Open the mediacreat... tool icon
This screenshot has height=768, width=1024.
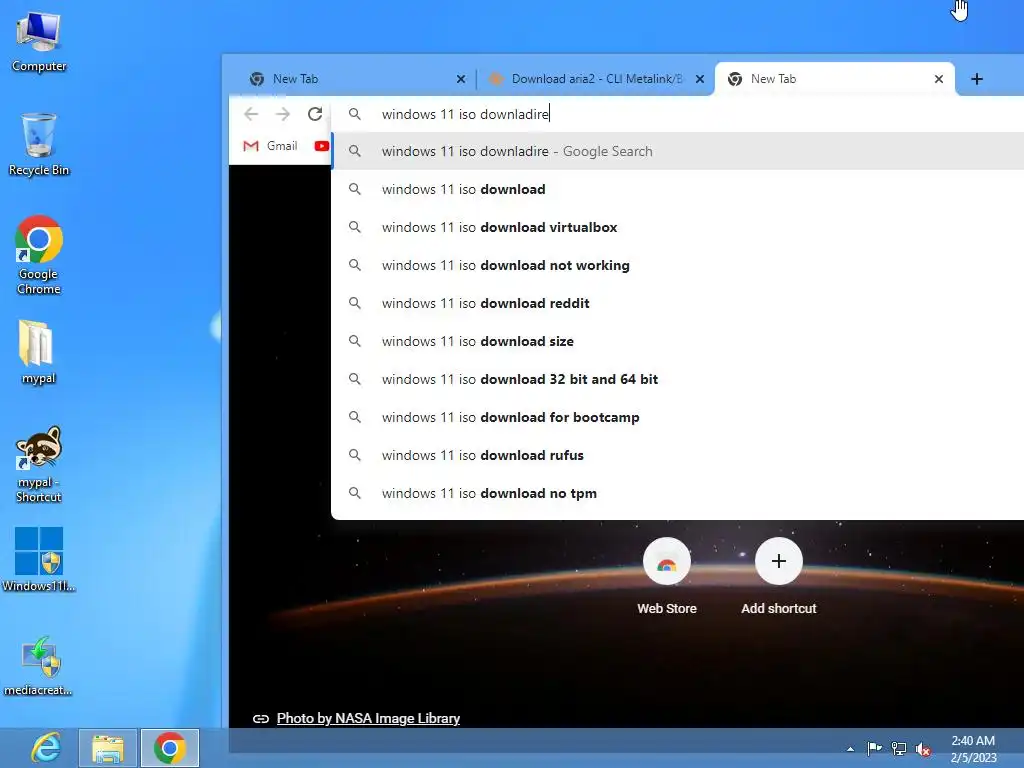tap(39, 666)
